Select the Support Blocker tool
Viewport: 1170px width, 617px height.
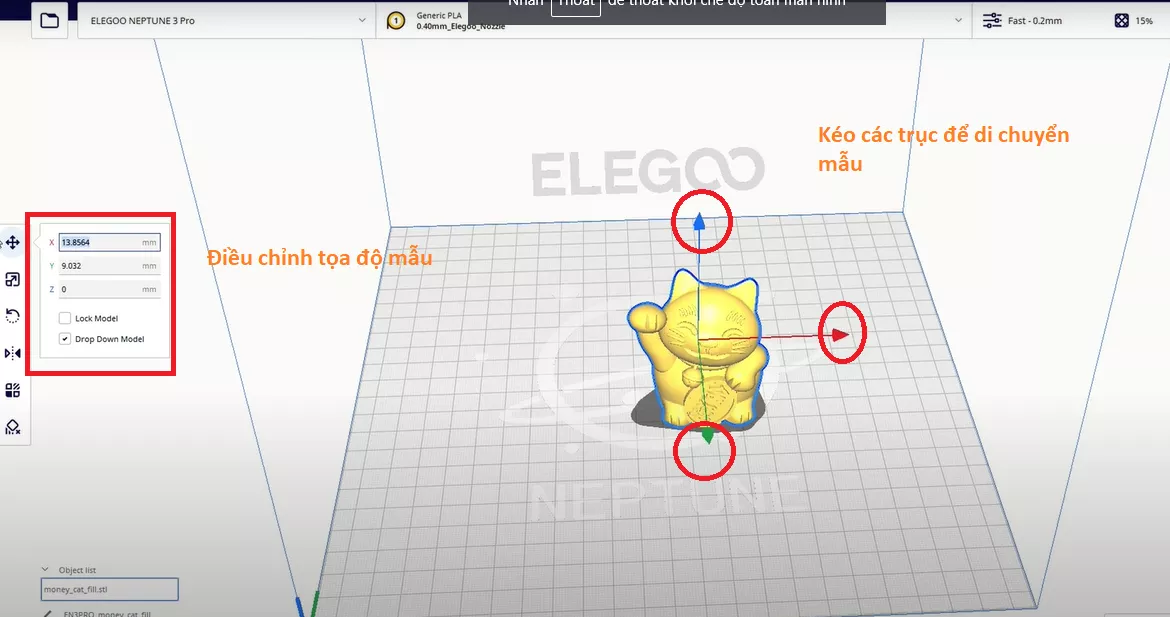click(x=13, y=427)
